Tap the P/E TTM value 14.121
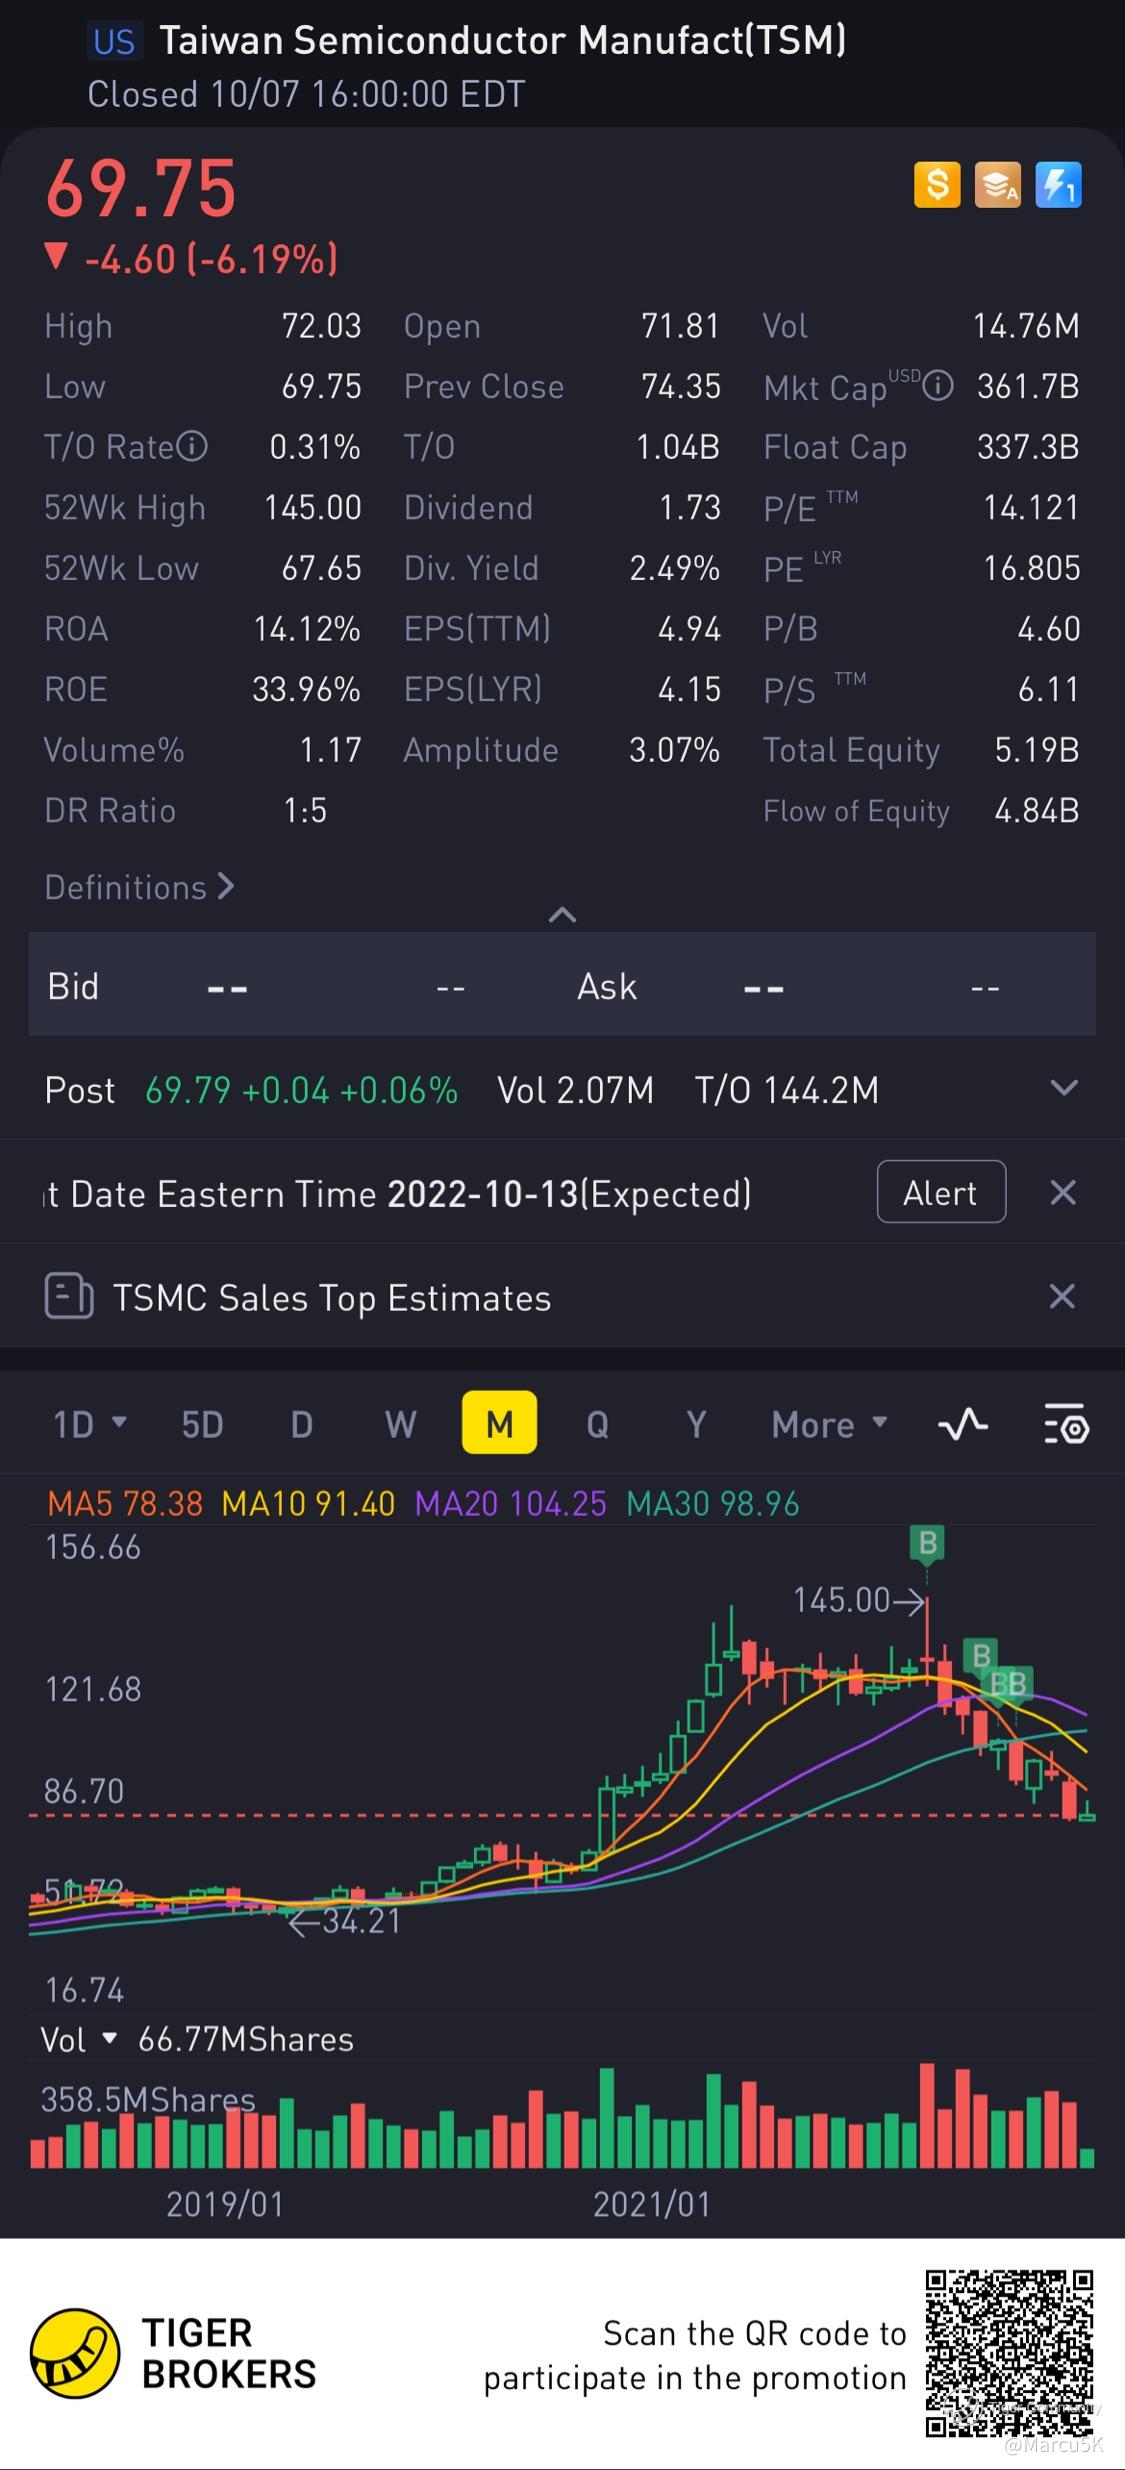 tap(1031, 507)
